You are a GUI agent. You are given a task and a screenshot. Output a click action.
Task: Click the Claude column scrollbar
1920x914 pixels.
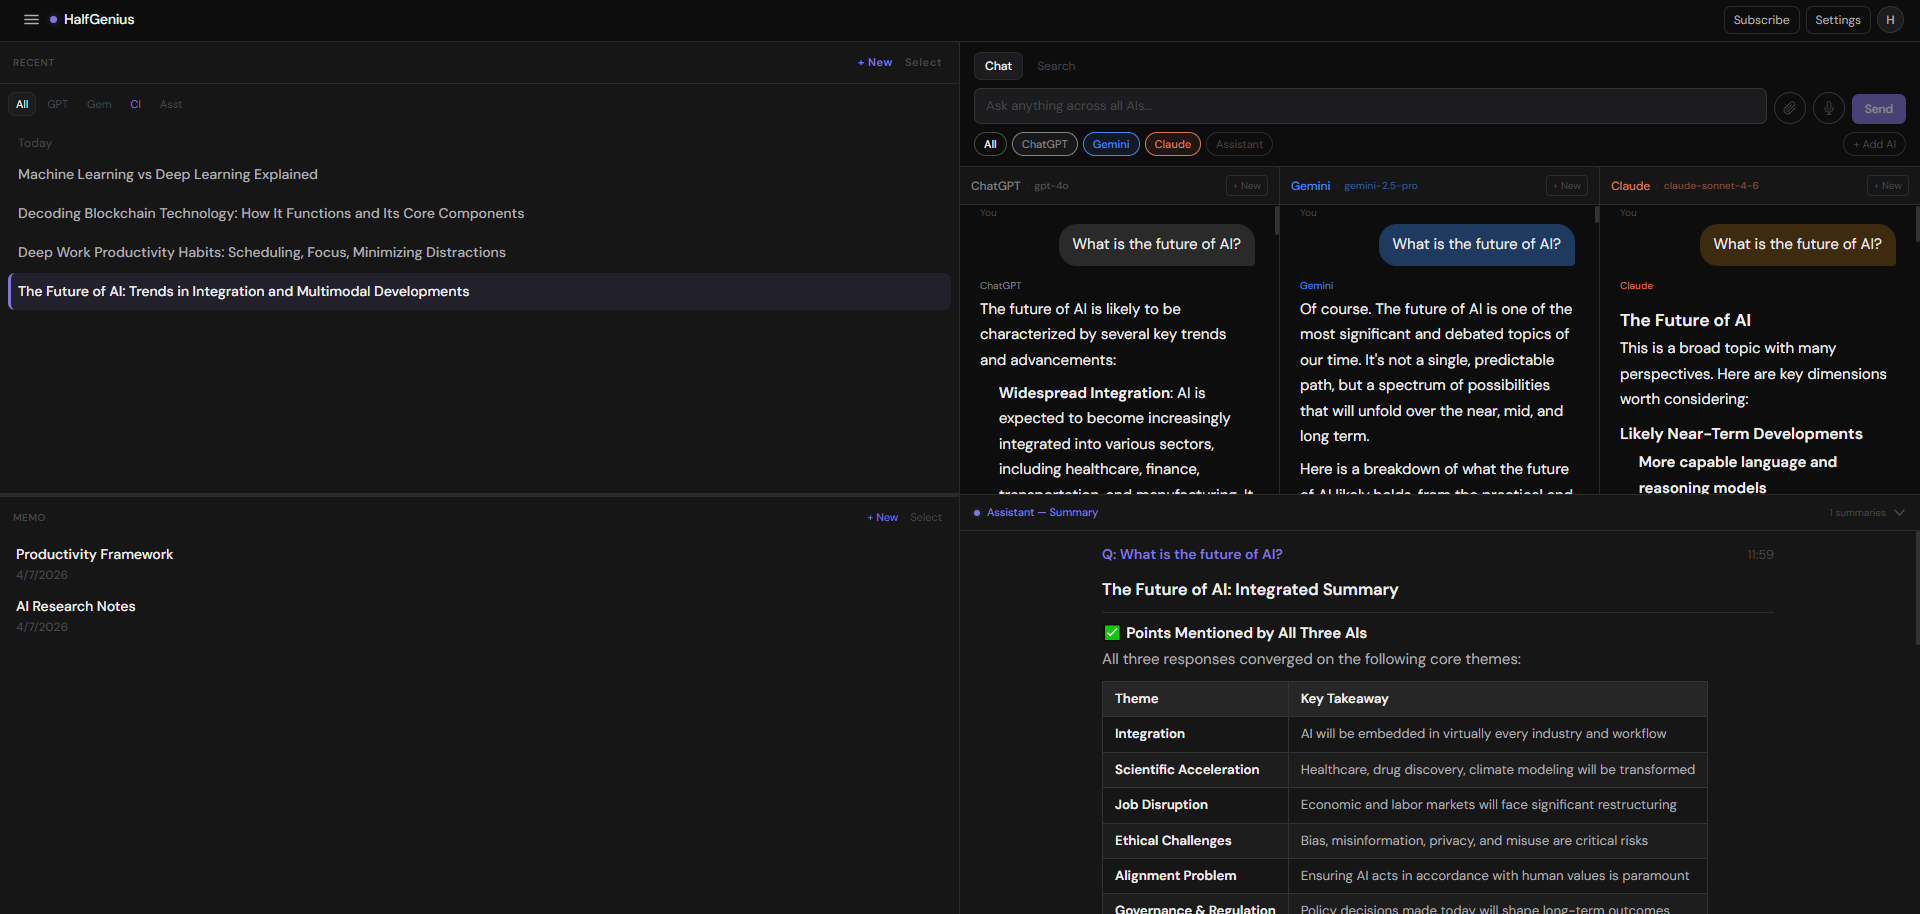tap(1917, 224)
